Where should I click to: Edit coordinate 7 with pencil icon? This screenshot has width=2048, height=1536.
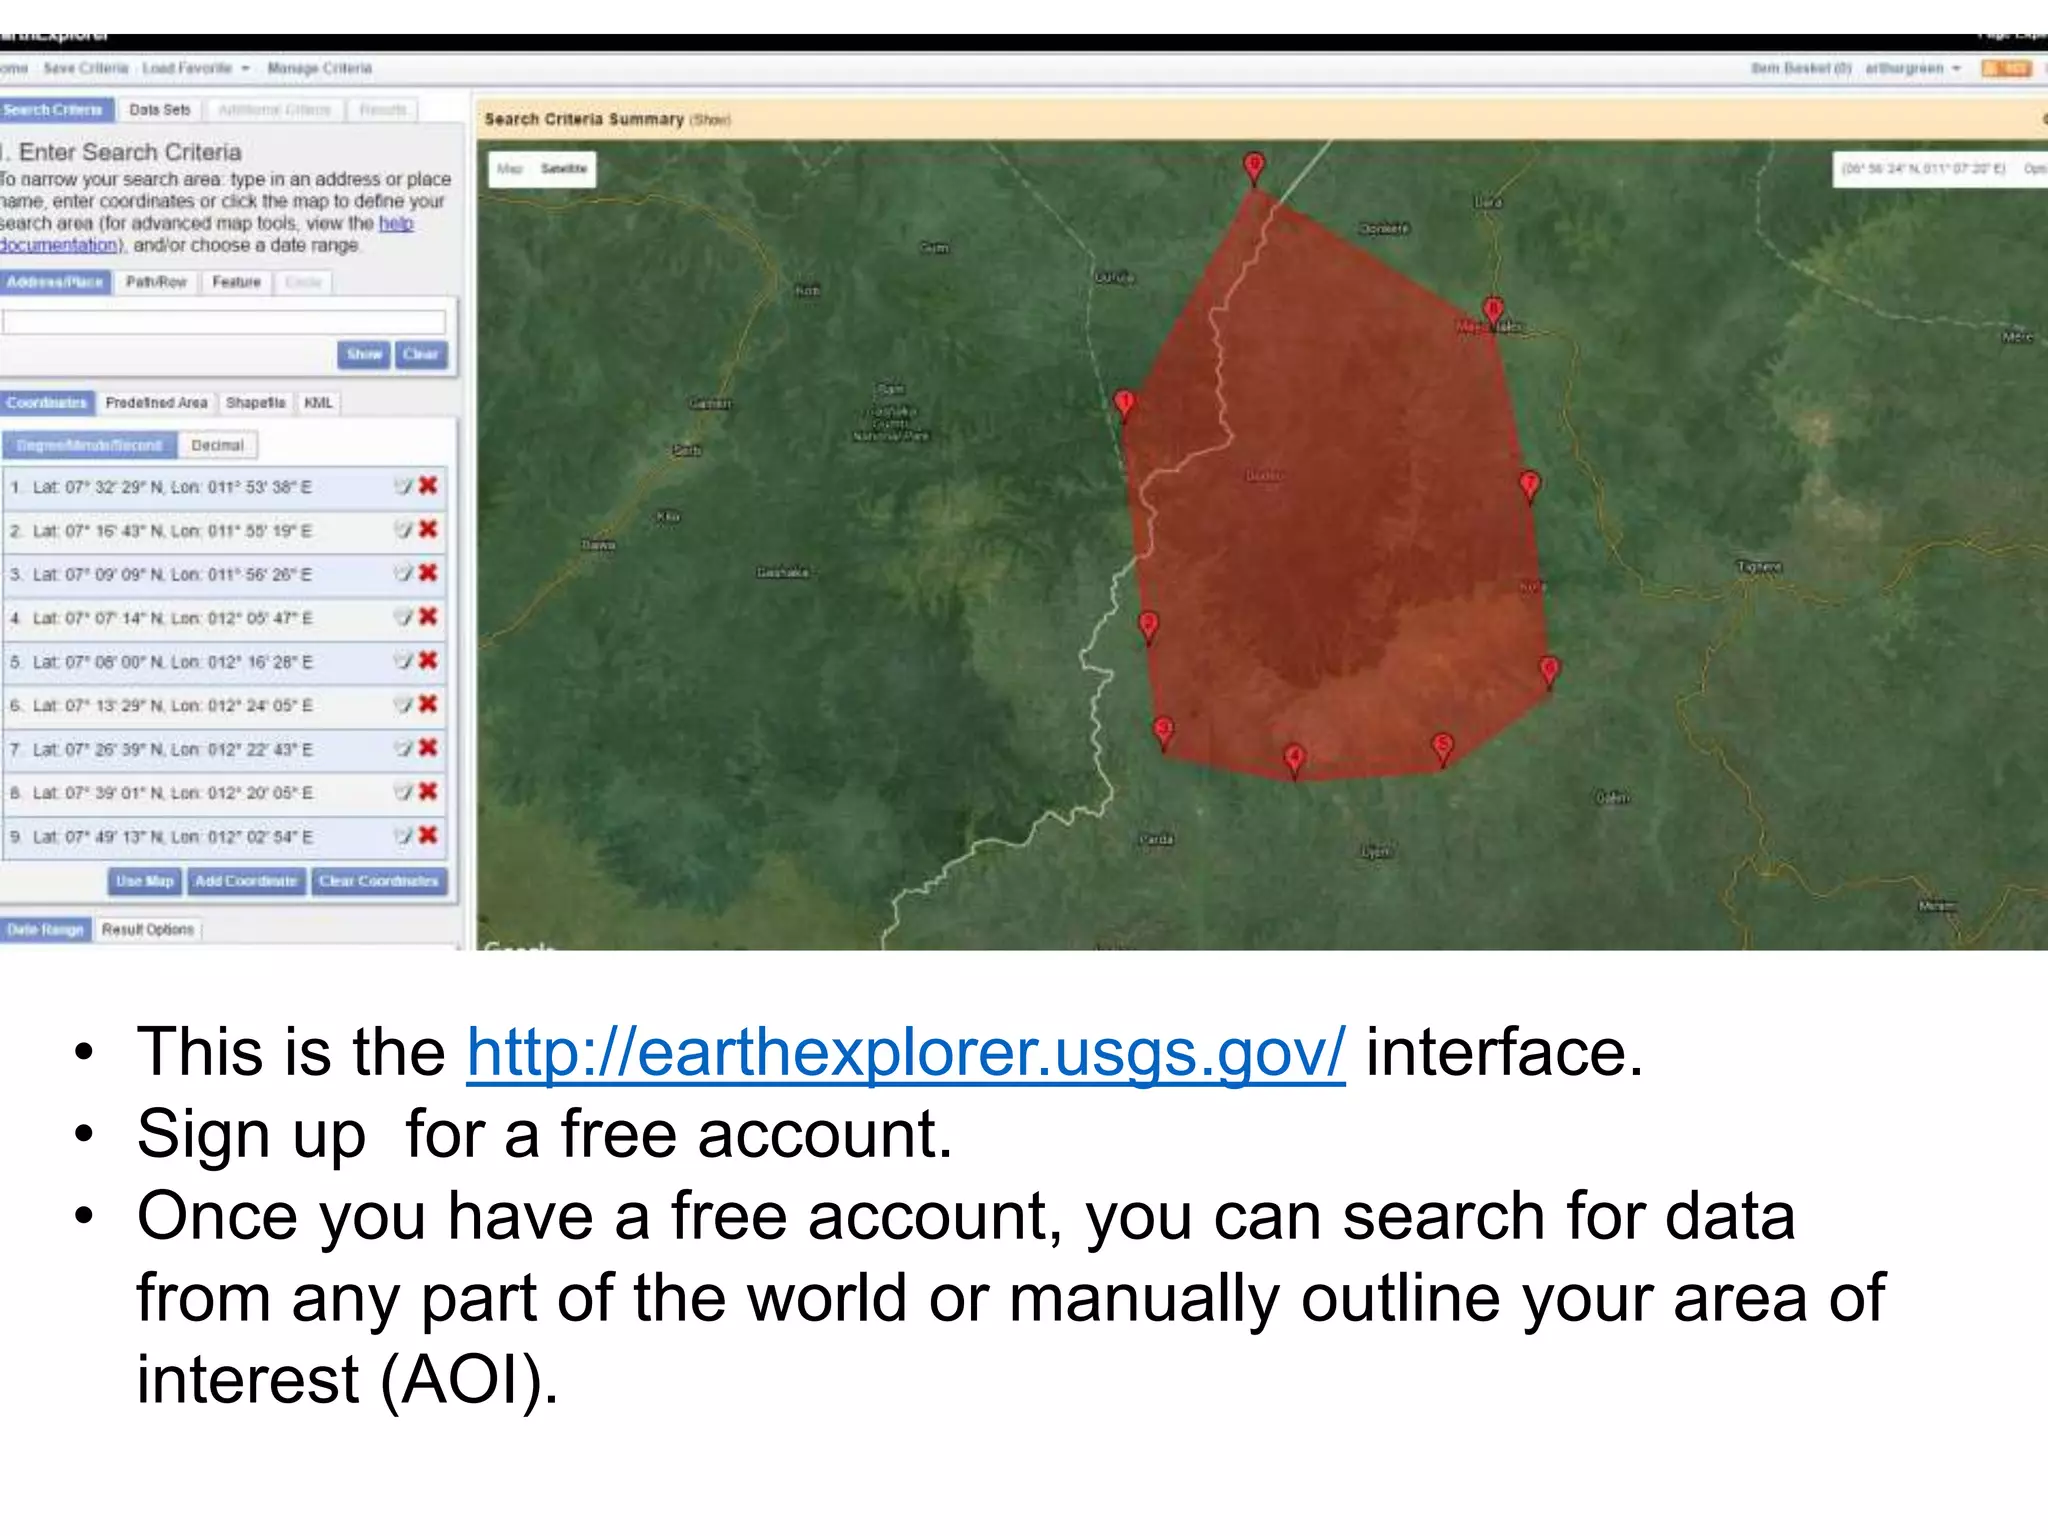coord(402,749)
